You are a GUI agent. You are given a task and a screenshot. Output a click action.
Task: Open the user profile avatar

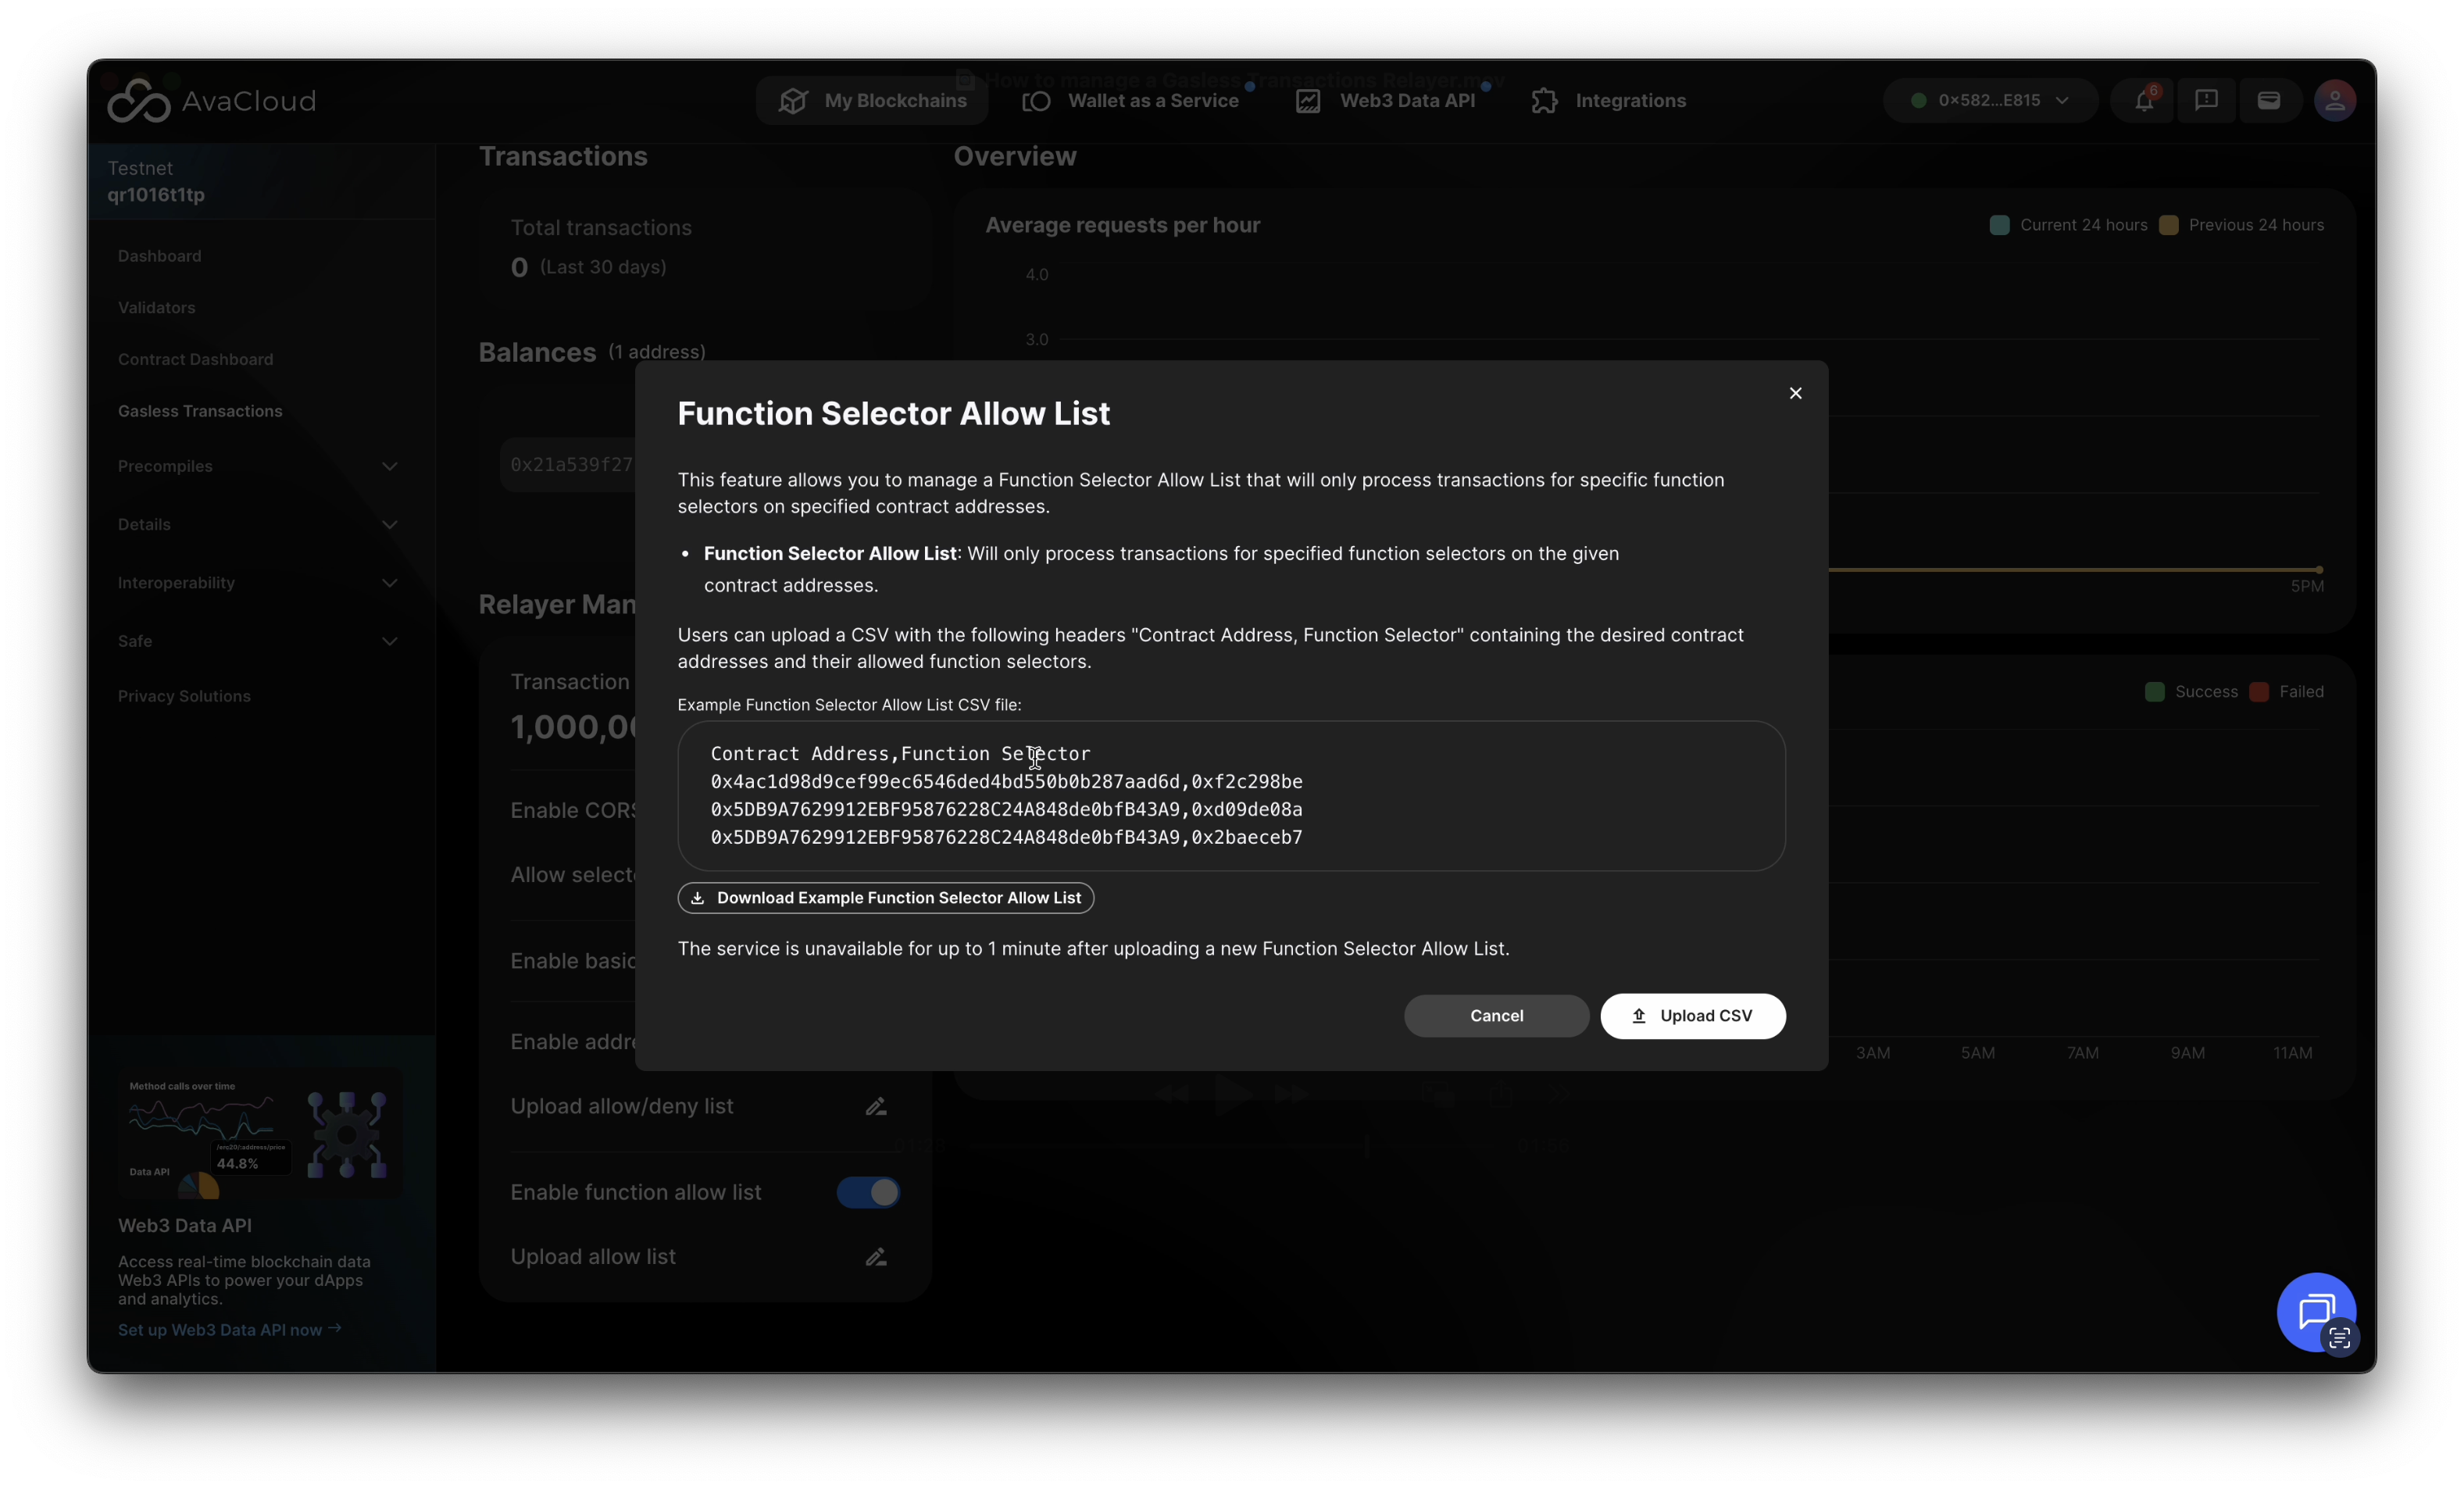point(2334,101)
